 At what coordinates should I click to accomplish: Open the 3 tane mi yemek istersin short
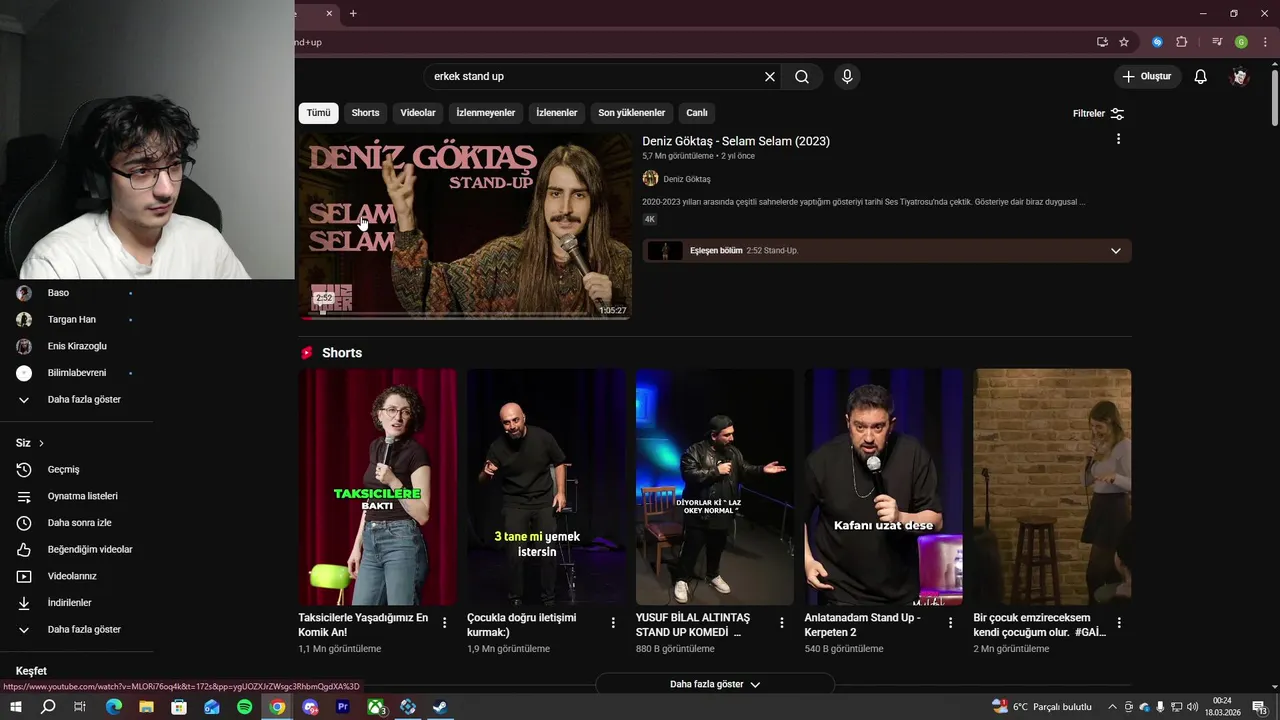(546, 487)
